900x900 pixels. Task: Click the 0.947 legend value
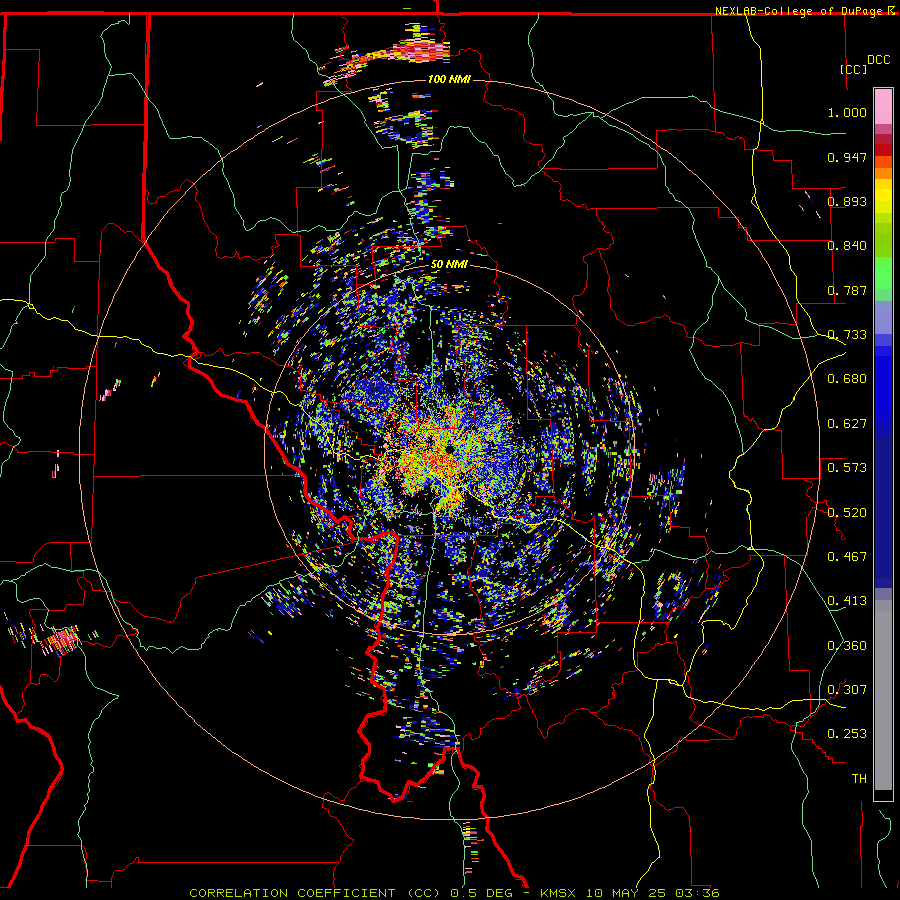point(847,157)
